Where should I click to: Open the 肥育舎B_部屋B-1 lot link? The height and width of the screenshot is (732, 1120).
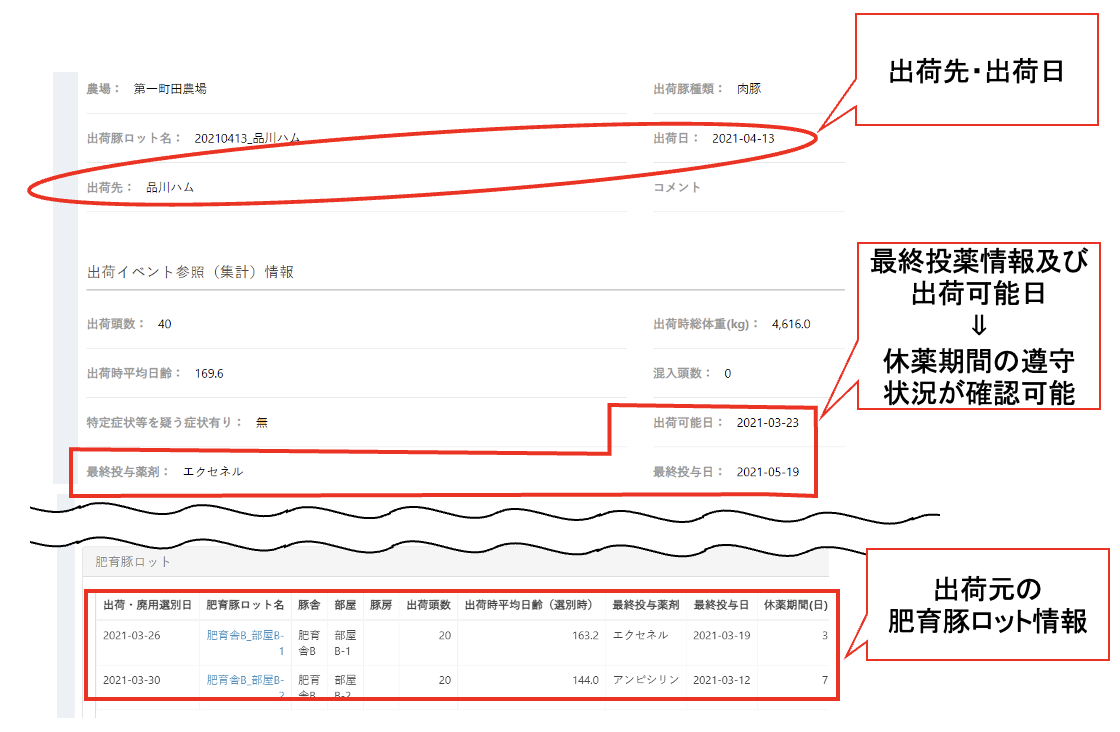pos(245,643)
